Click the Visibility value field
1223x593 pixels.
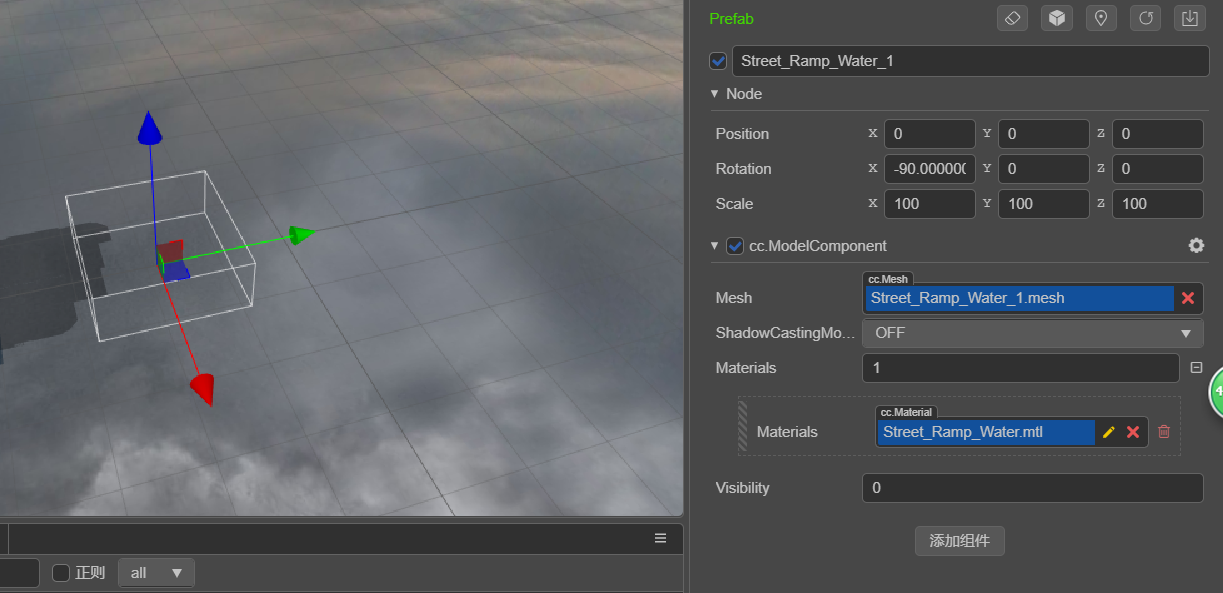[x=1033, y=488]
